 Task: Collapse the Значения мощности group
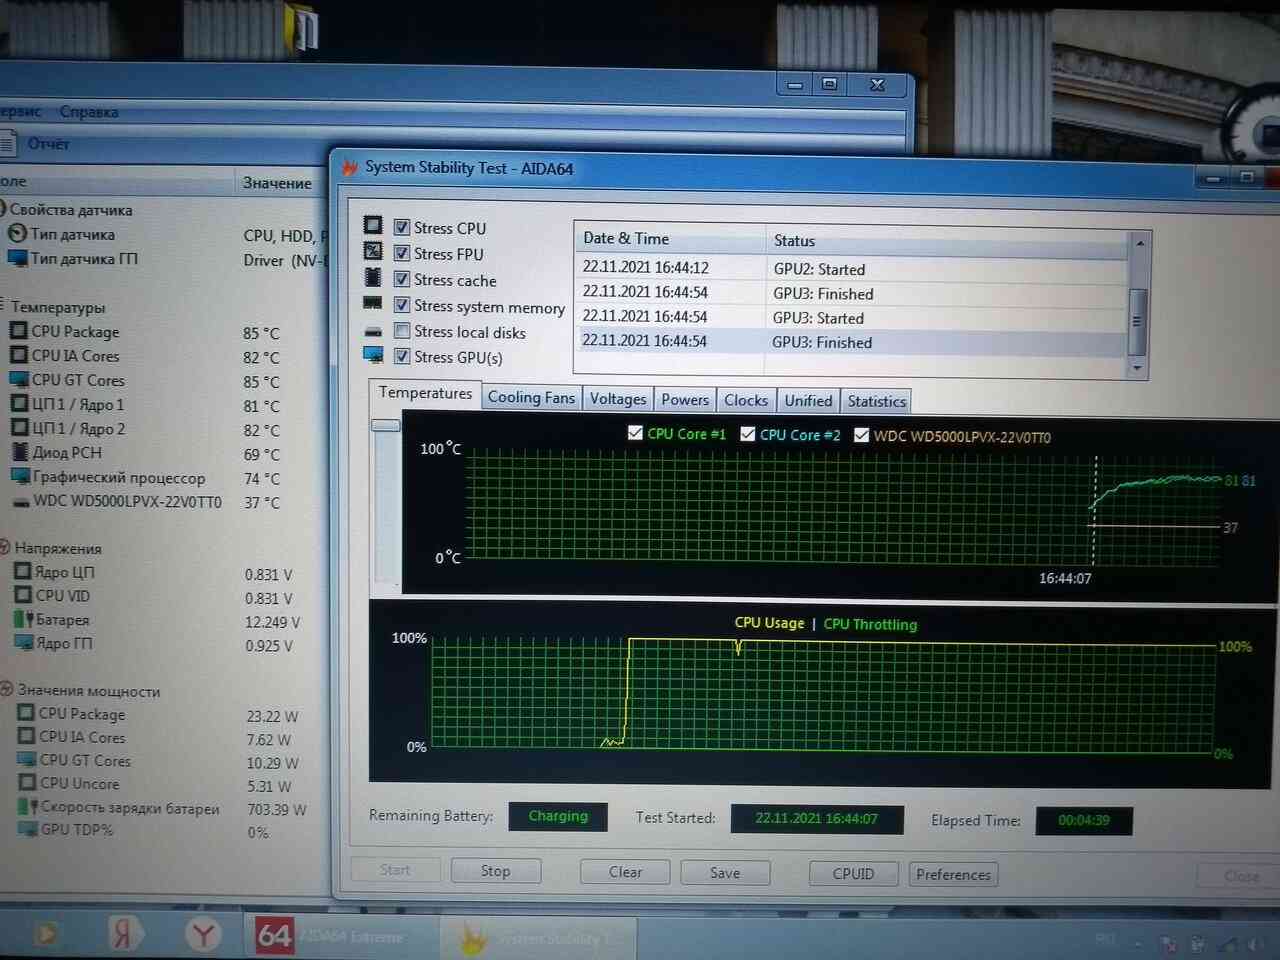click(x=6, y=689)
